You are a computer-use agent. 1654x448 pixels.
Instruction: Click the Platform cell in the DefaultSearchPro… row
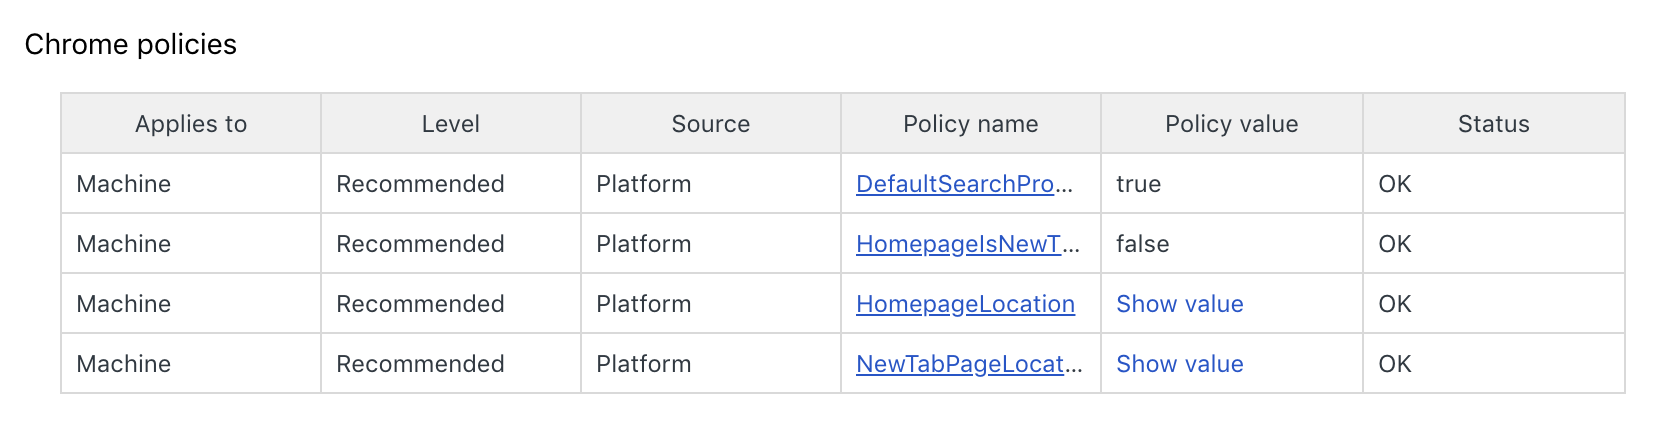click(643, 184)
